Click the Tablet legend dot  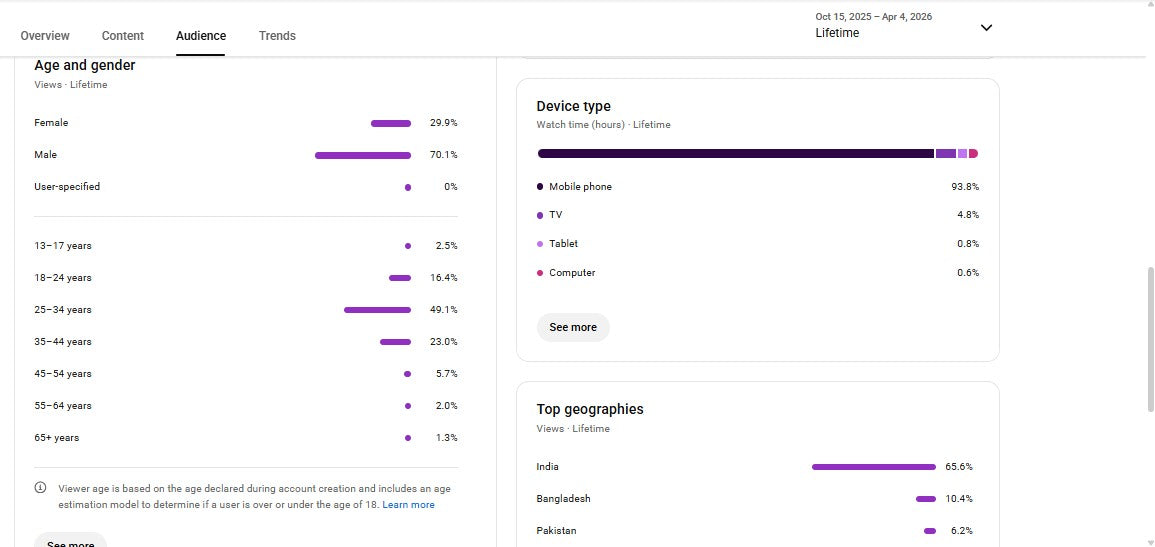point(540,244)
